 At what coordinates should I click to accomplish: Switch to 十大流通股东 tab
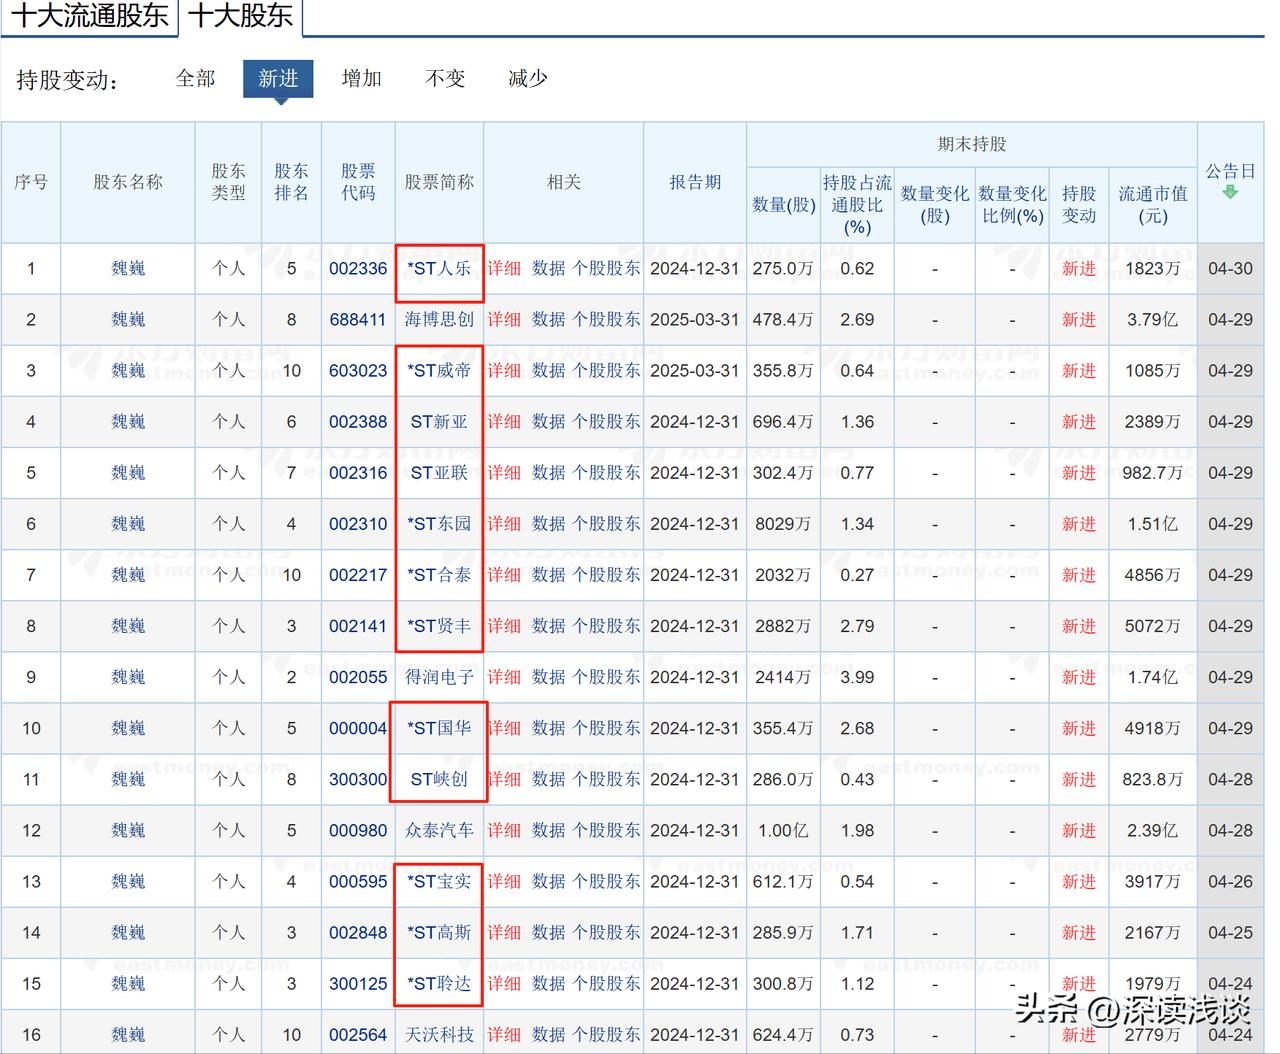90,15
